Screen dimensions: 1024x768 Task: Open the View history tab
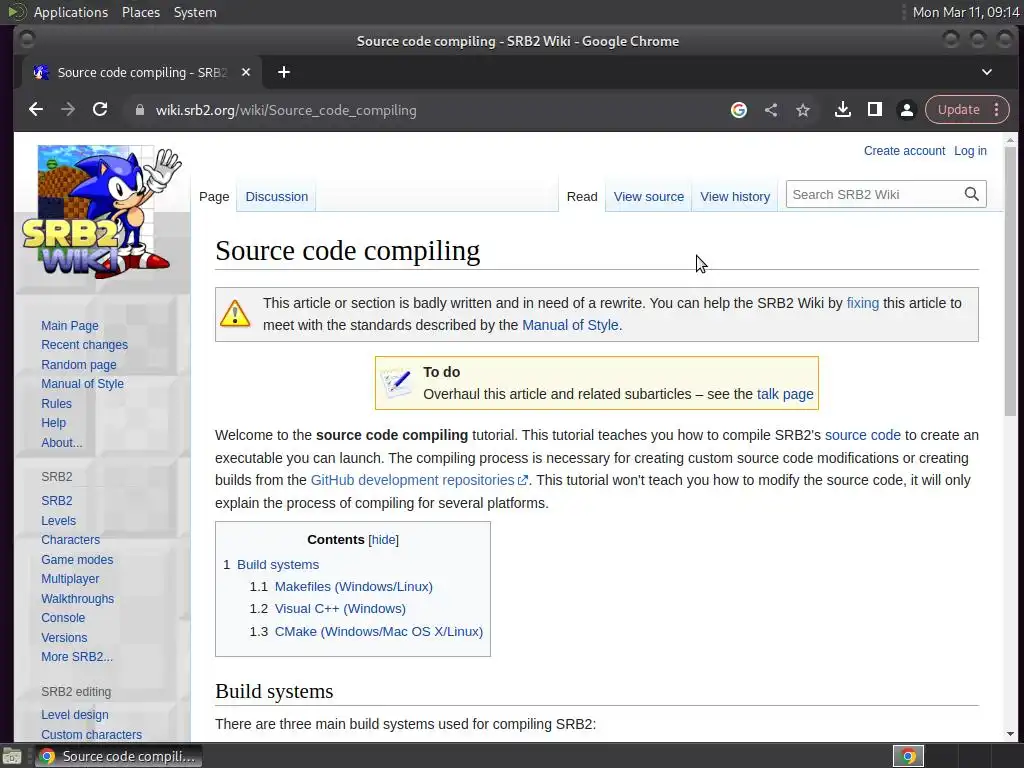735,197
